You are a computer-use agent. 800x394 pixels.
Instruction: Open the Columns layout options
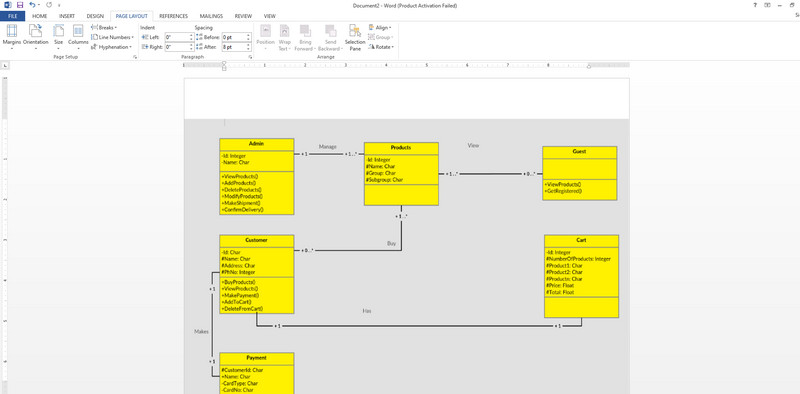pyautogui.click(x=78, y=37)
